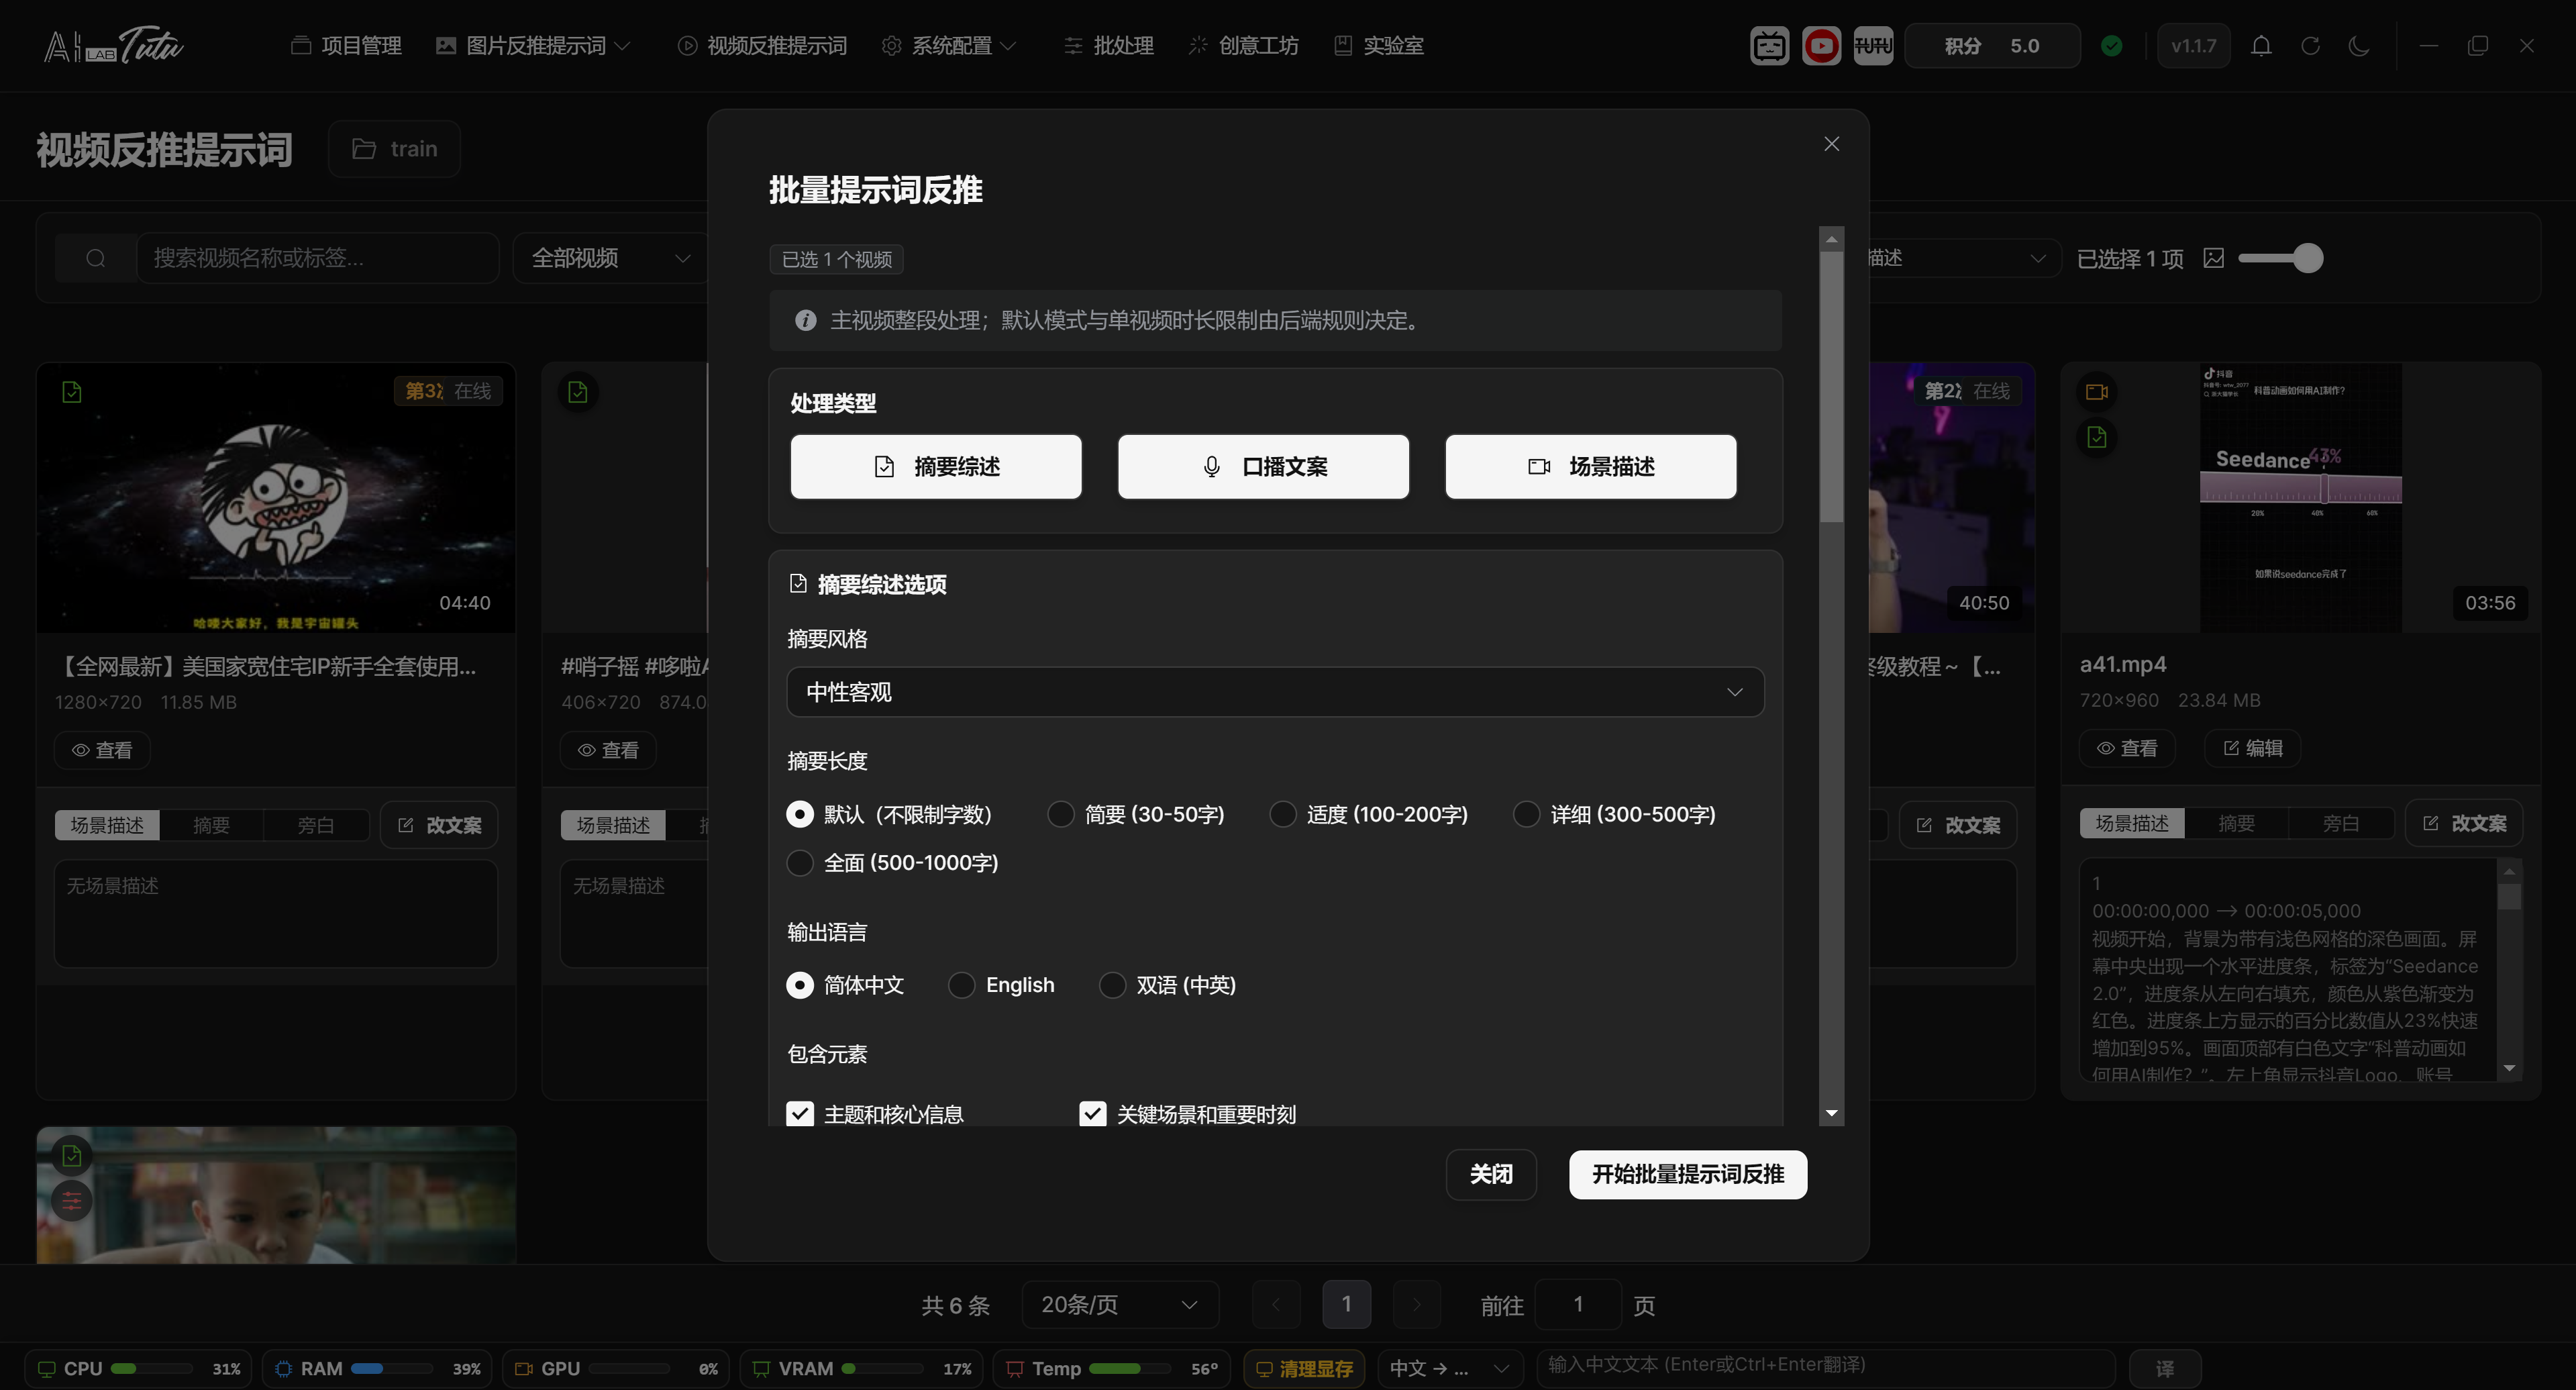Click the info icon in the notice banner
Screen dimensions: 2576x1390
click(805, 320)
